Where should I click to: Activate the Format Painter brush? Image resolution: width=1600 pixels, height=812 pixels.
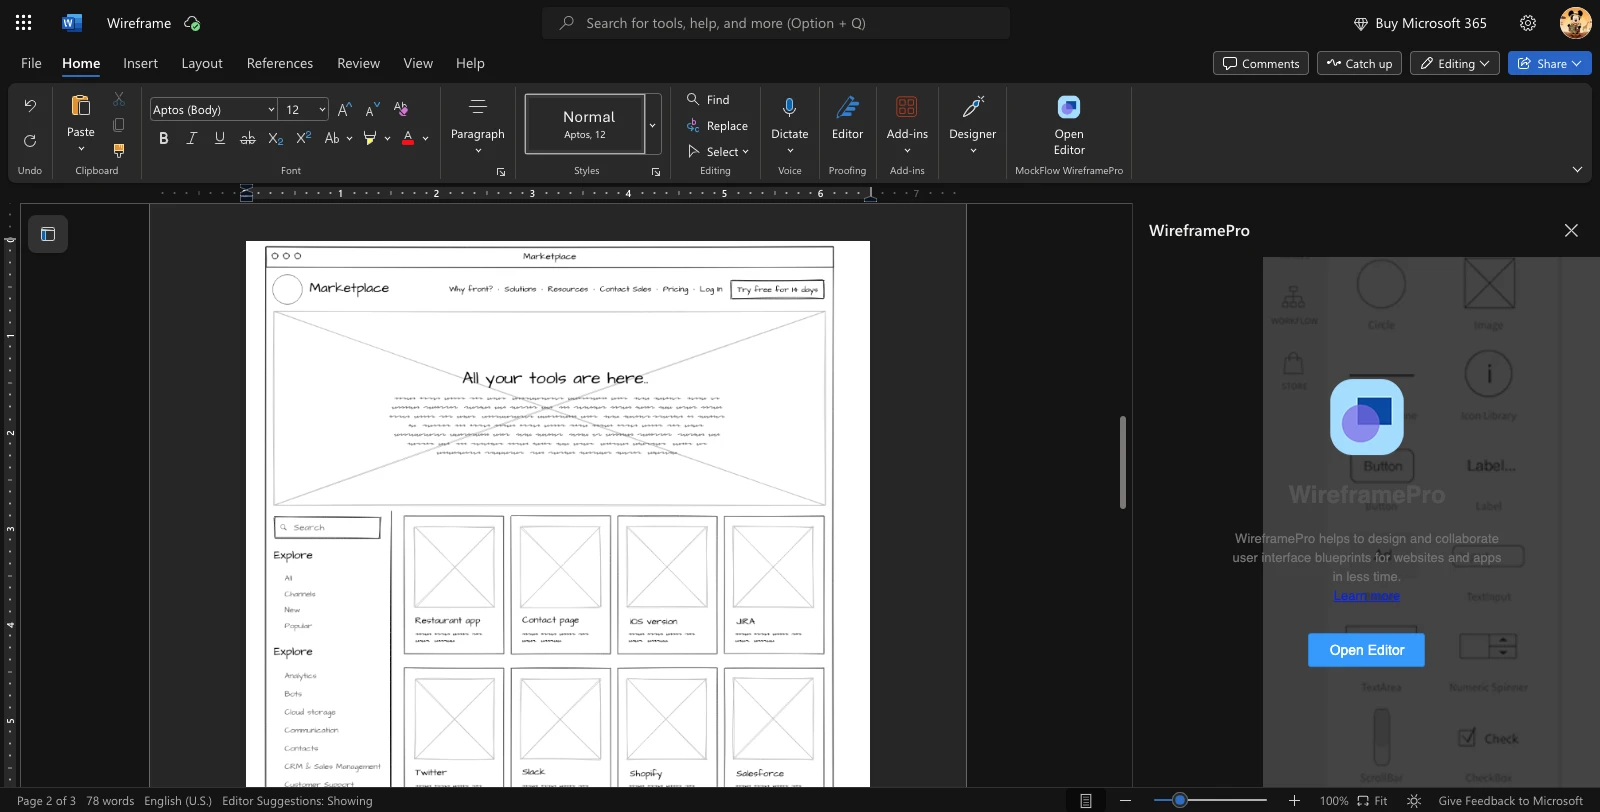tap(119, 151)
